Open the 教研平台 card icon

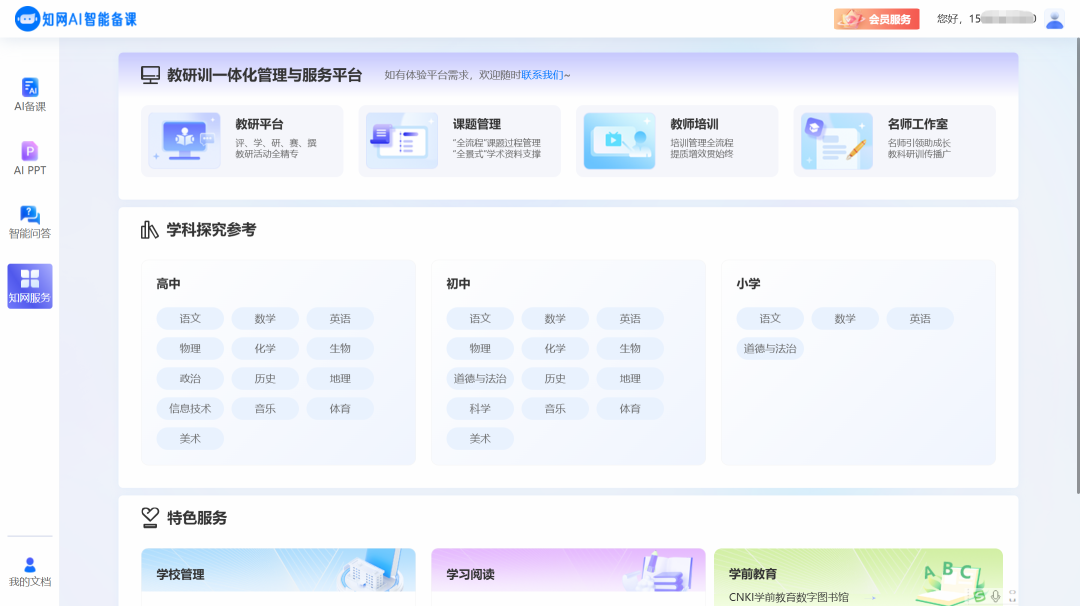tap(185, 140)
